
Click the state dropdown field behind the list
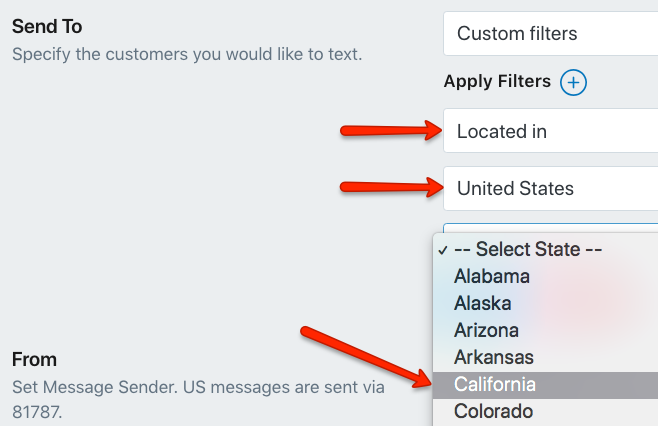tap(551, 228)
